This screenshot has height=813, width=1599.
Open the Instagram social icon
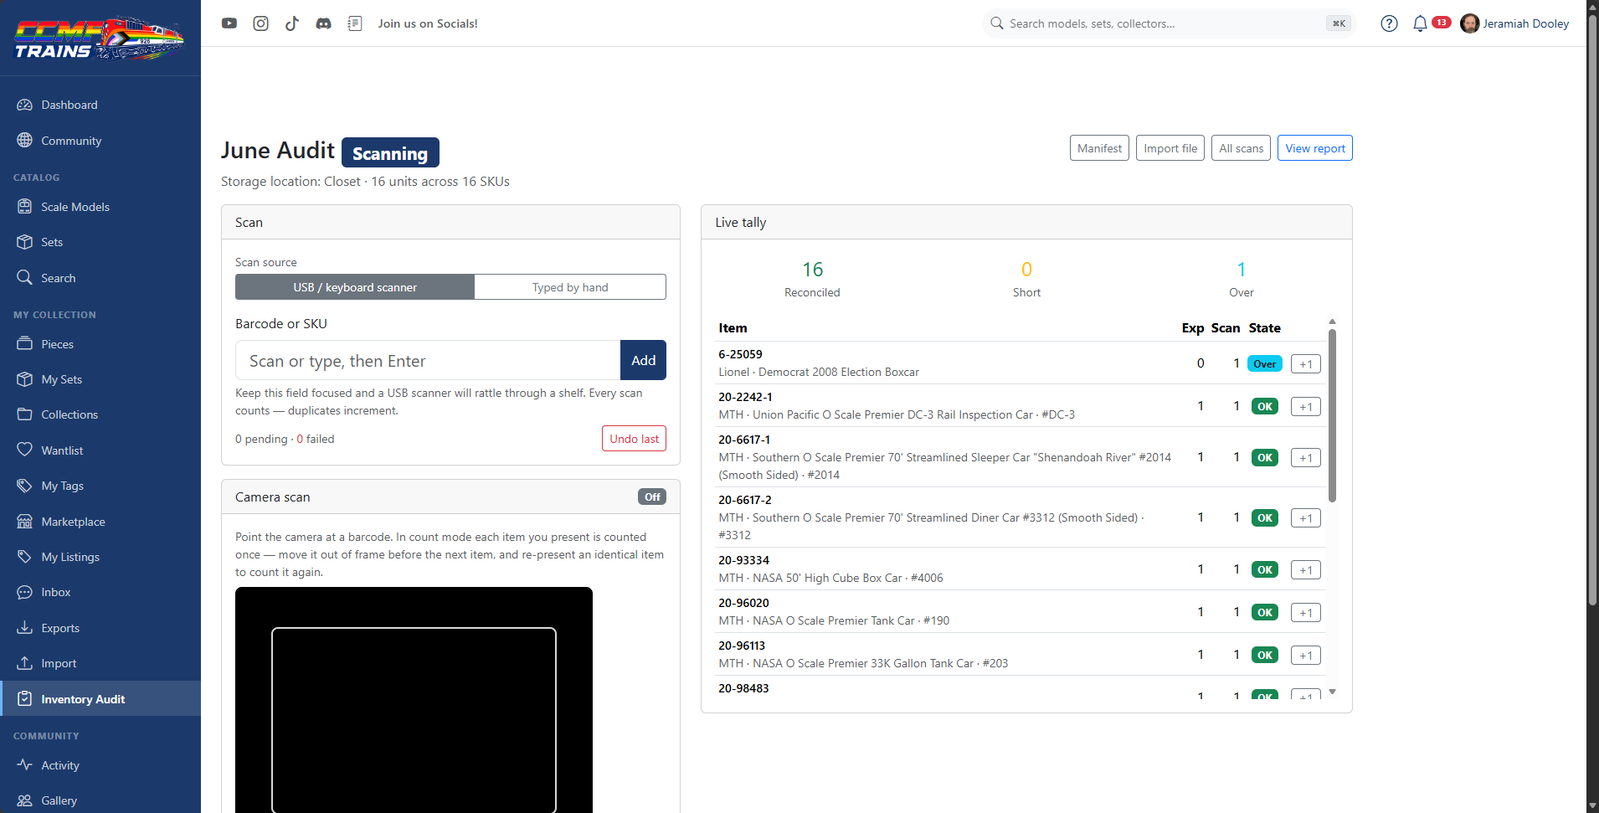261,23
